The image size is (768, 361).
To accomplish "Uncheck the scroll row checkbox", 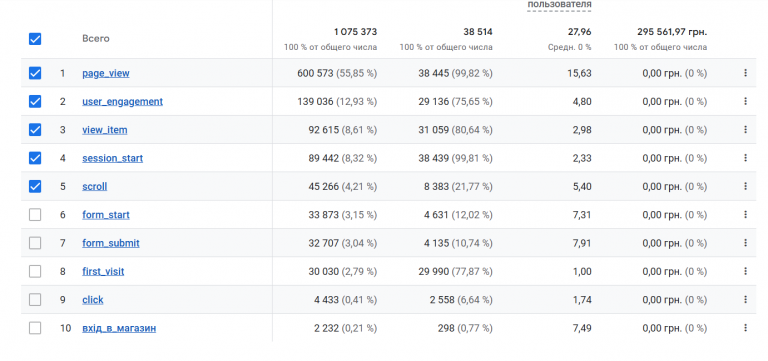I will (x=35, y=186).
